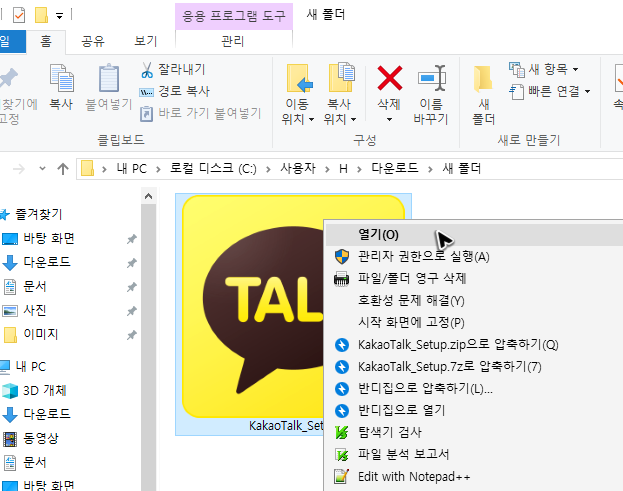Click the address bar folder icon
Viewport: 623px width, 491px height.
[x=87, y=168]
